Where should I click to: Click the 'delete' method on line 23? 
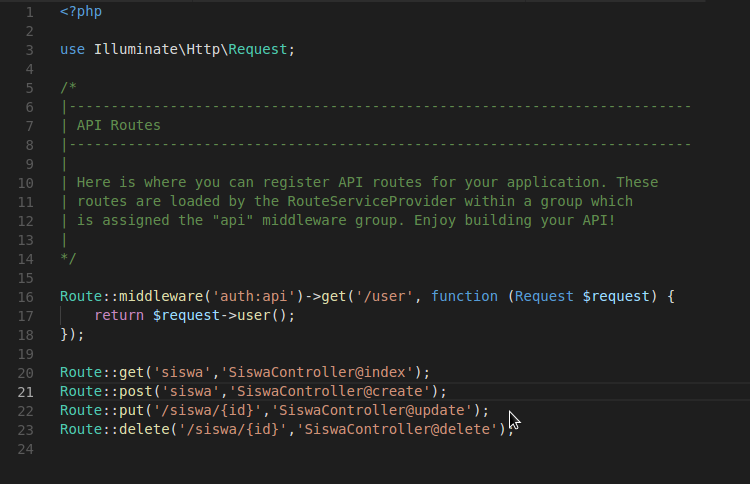pos(144,429)
